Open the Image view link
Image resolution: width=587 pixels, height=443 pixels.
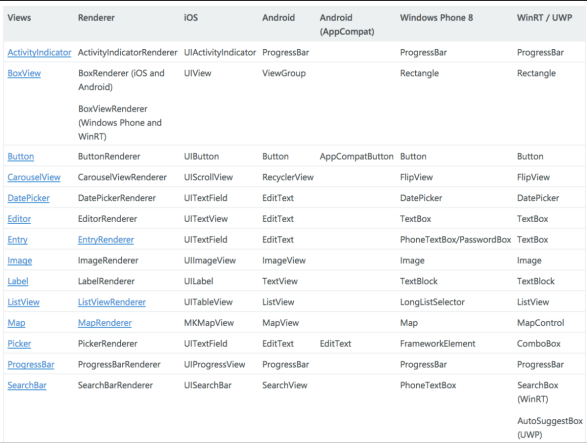point(20,261)
